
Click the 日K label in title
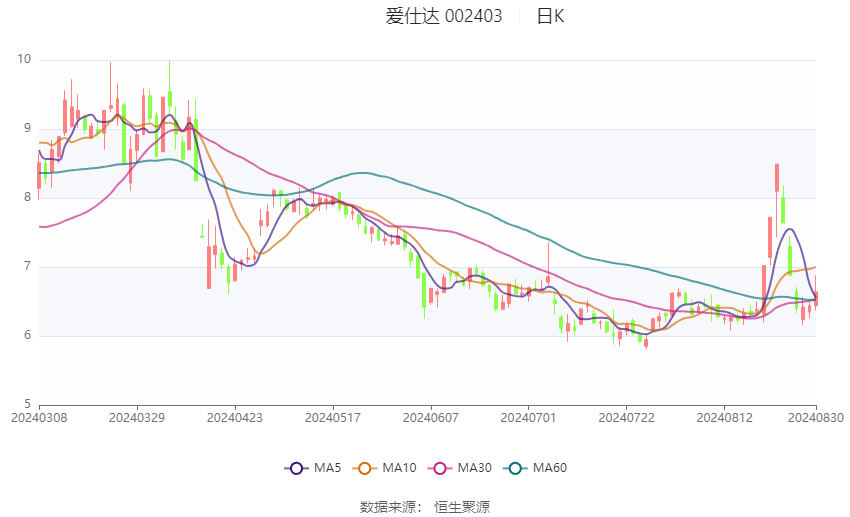coord(551,16)
